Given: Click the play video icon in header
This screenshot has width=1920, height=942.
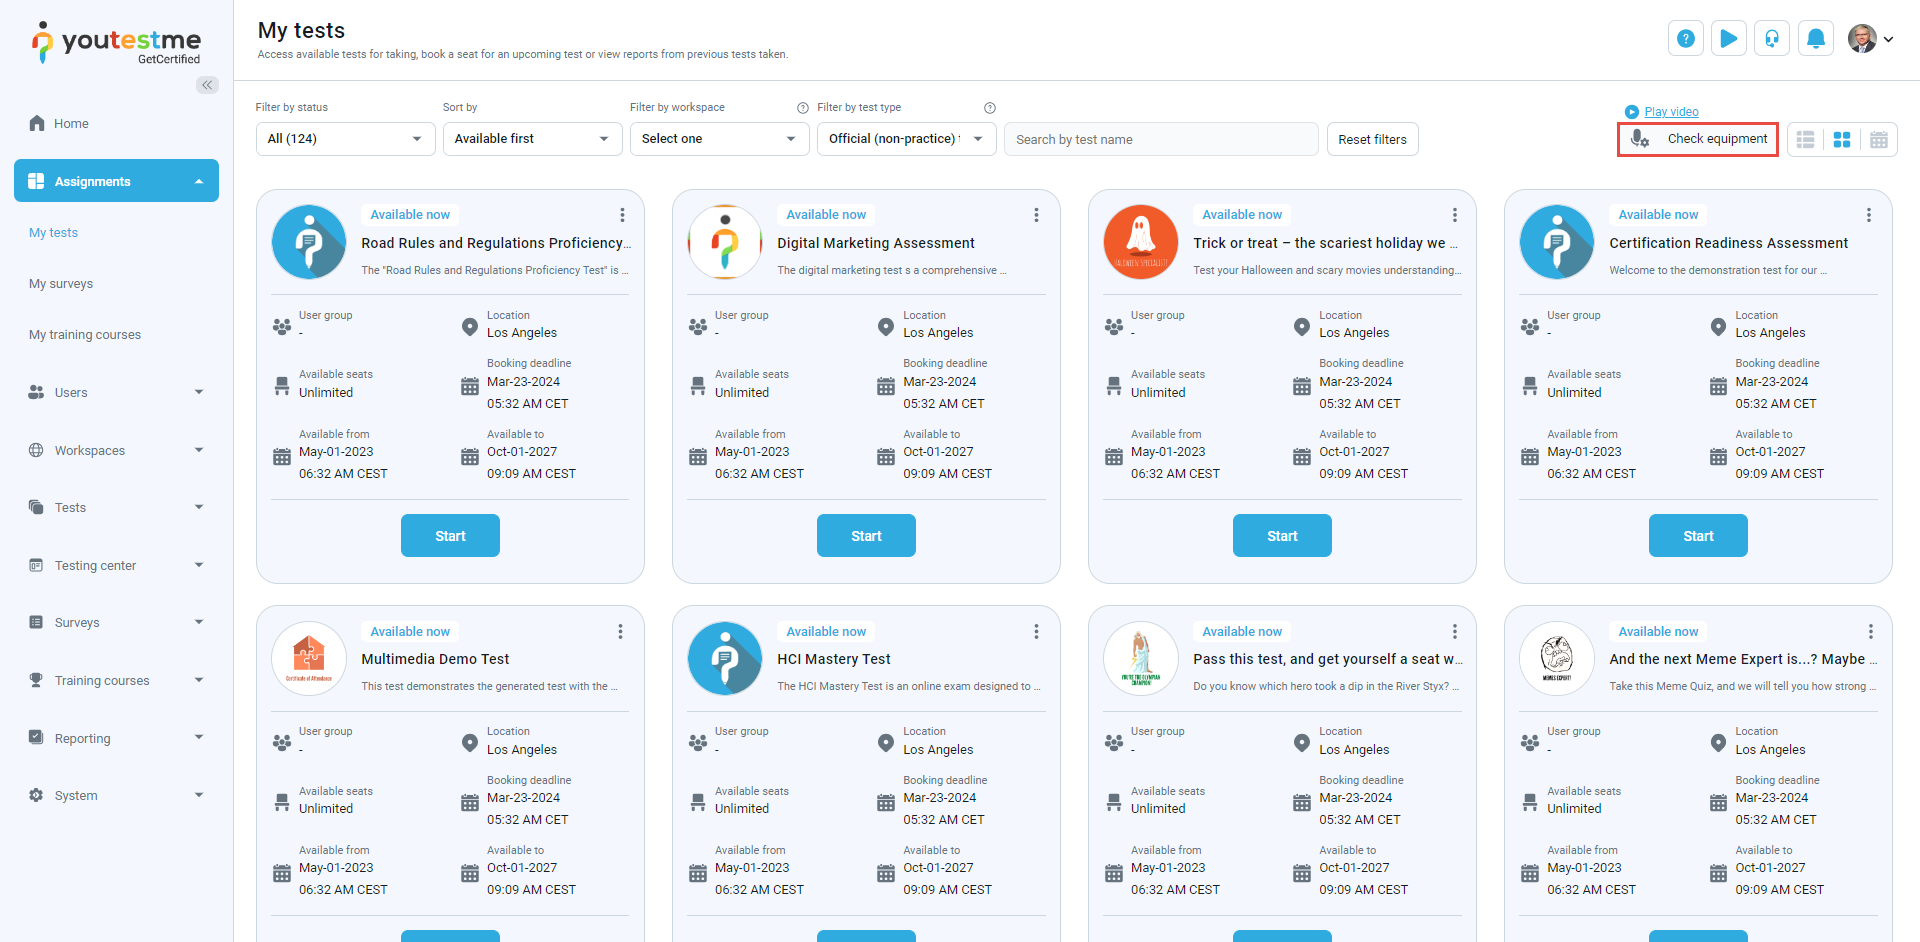Looking at the screenshot, I should click(x=1728, y=39).
